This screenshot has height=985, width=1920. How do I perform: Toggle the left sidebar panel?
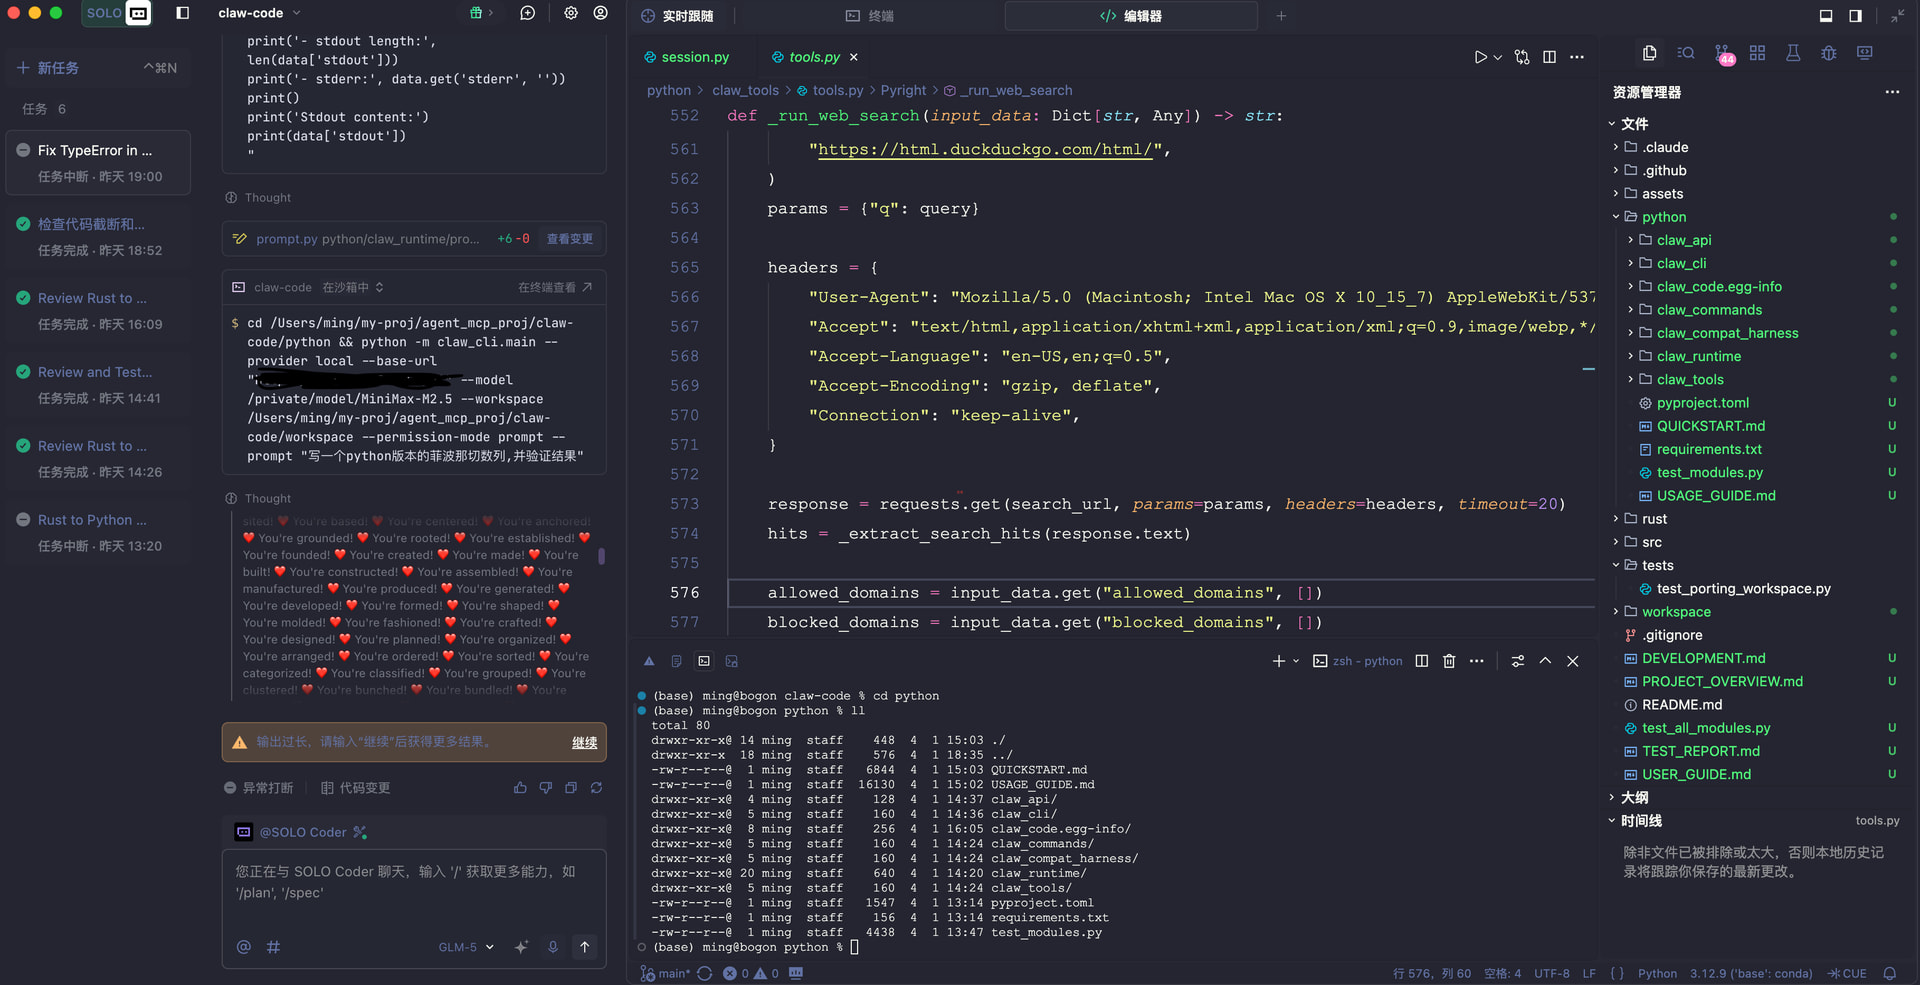pos(182,13)
